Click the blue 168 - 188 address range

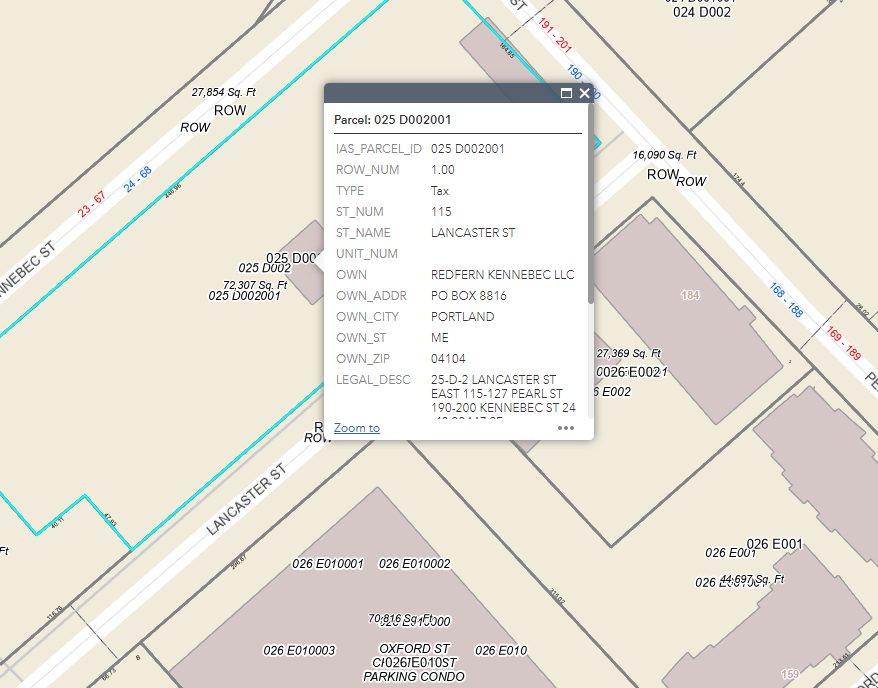click(786, 300)
